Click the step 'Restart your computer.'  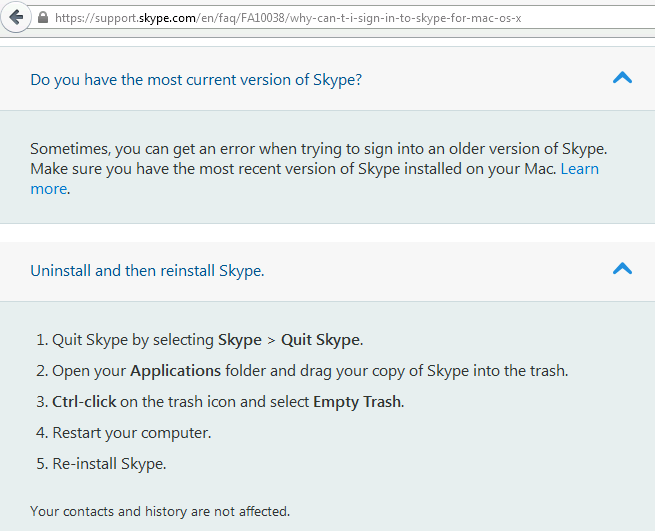[124, 433]
